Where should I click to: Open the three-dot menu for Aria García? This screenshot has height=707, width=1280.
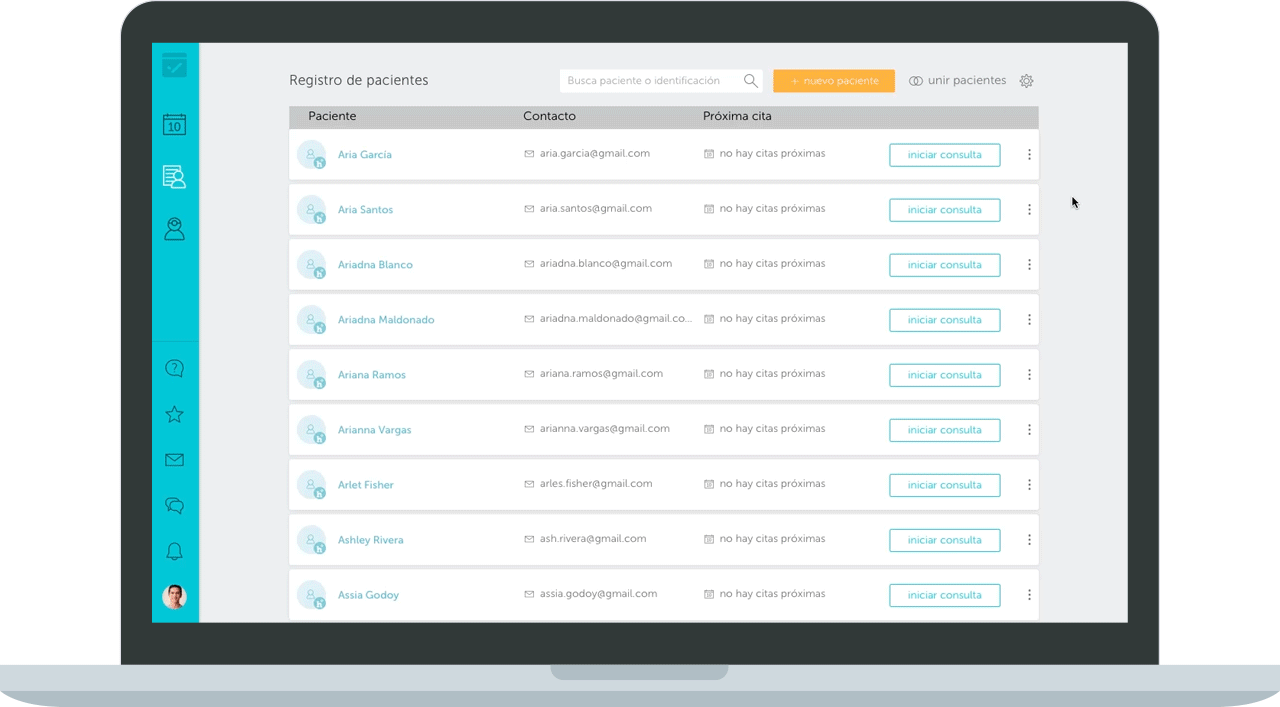pos(1029,154)
